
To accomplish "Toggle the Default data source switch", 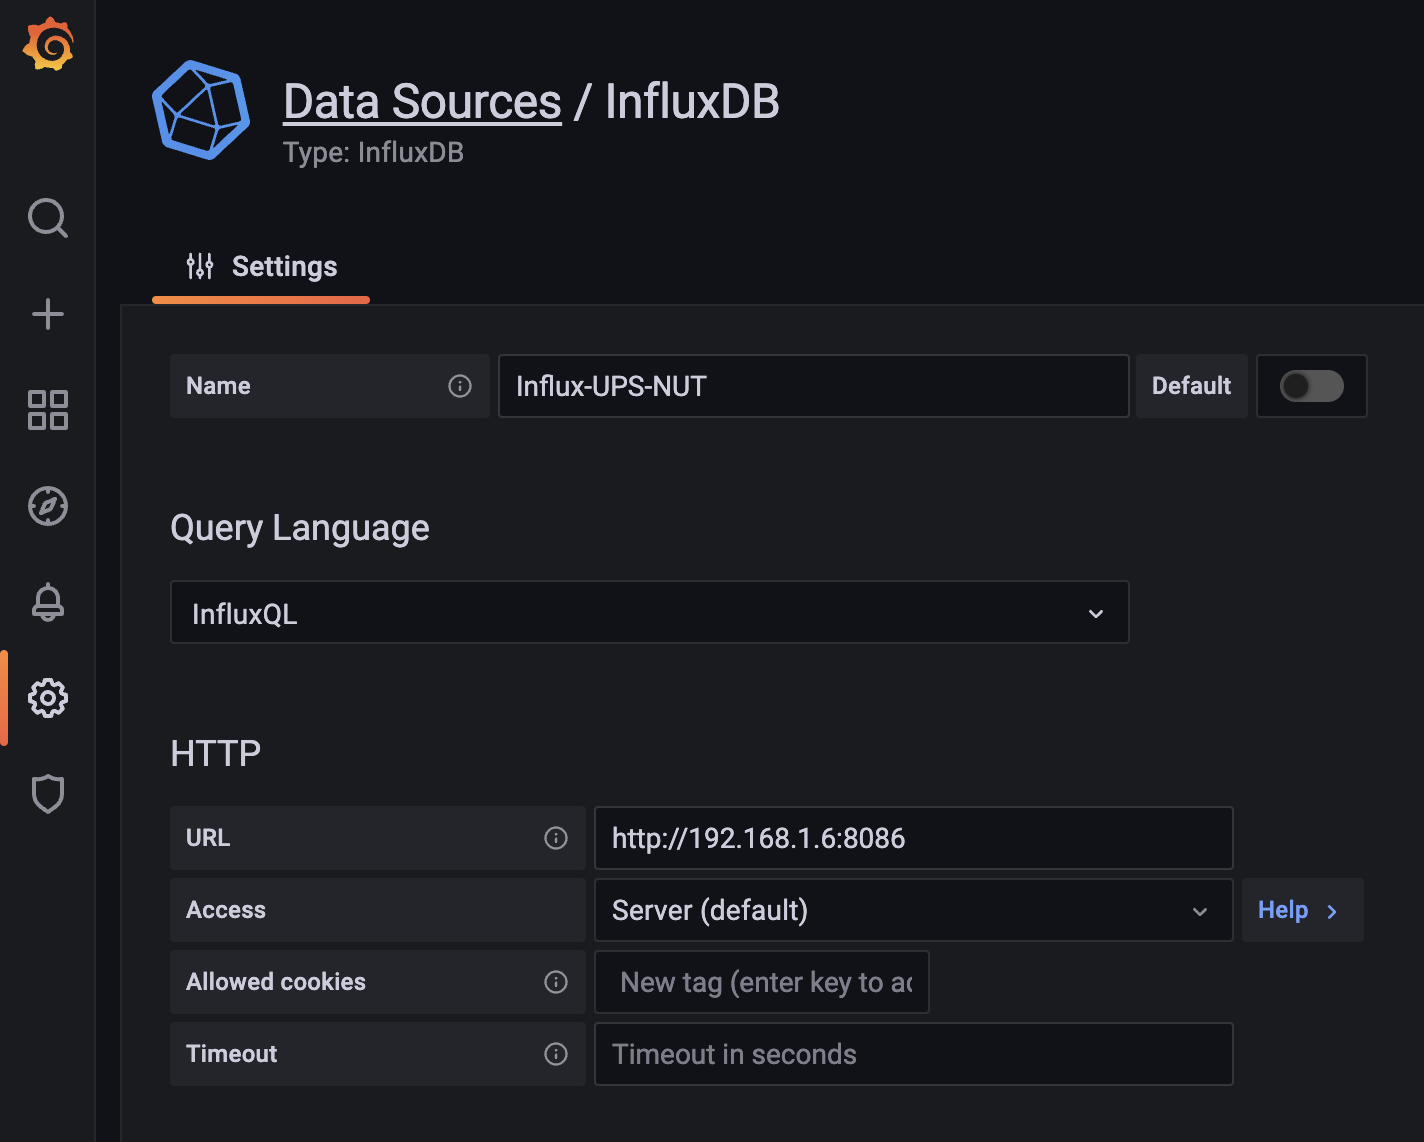I will point(1311,386).
